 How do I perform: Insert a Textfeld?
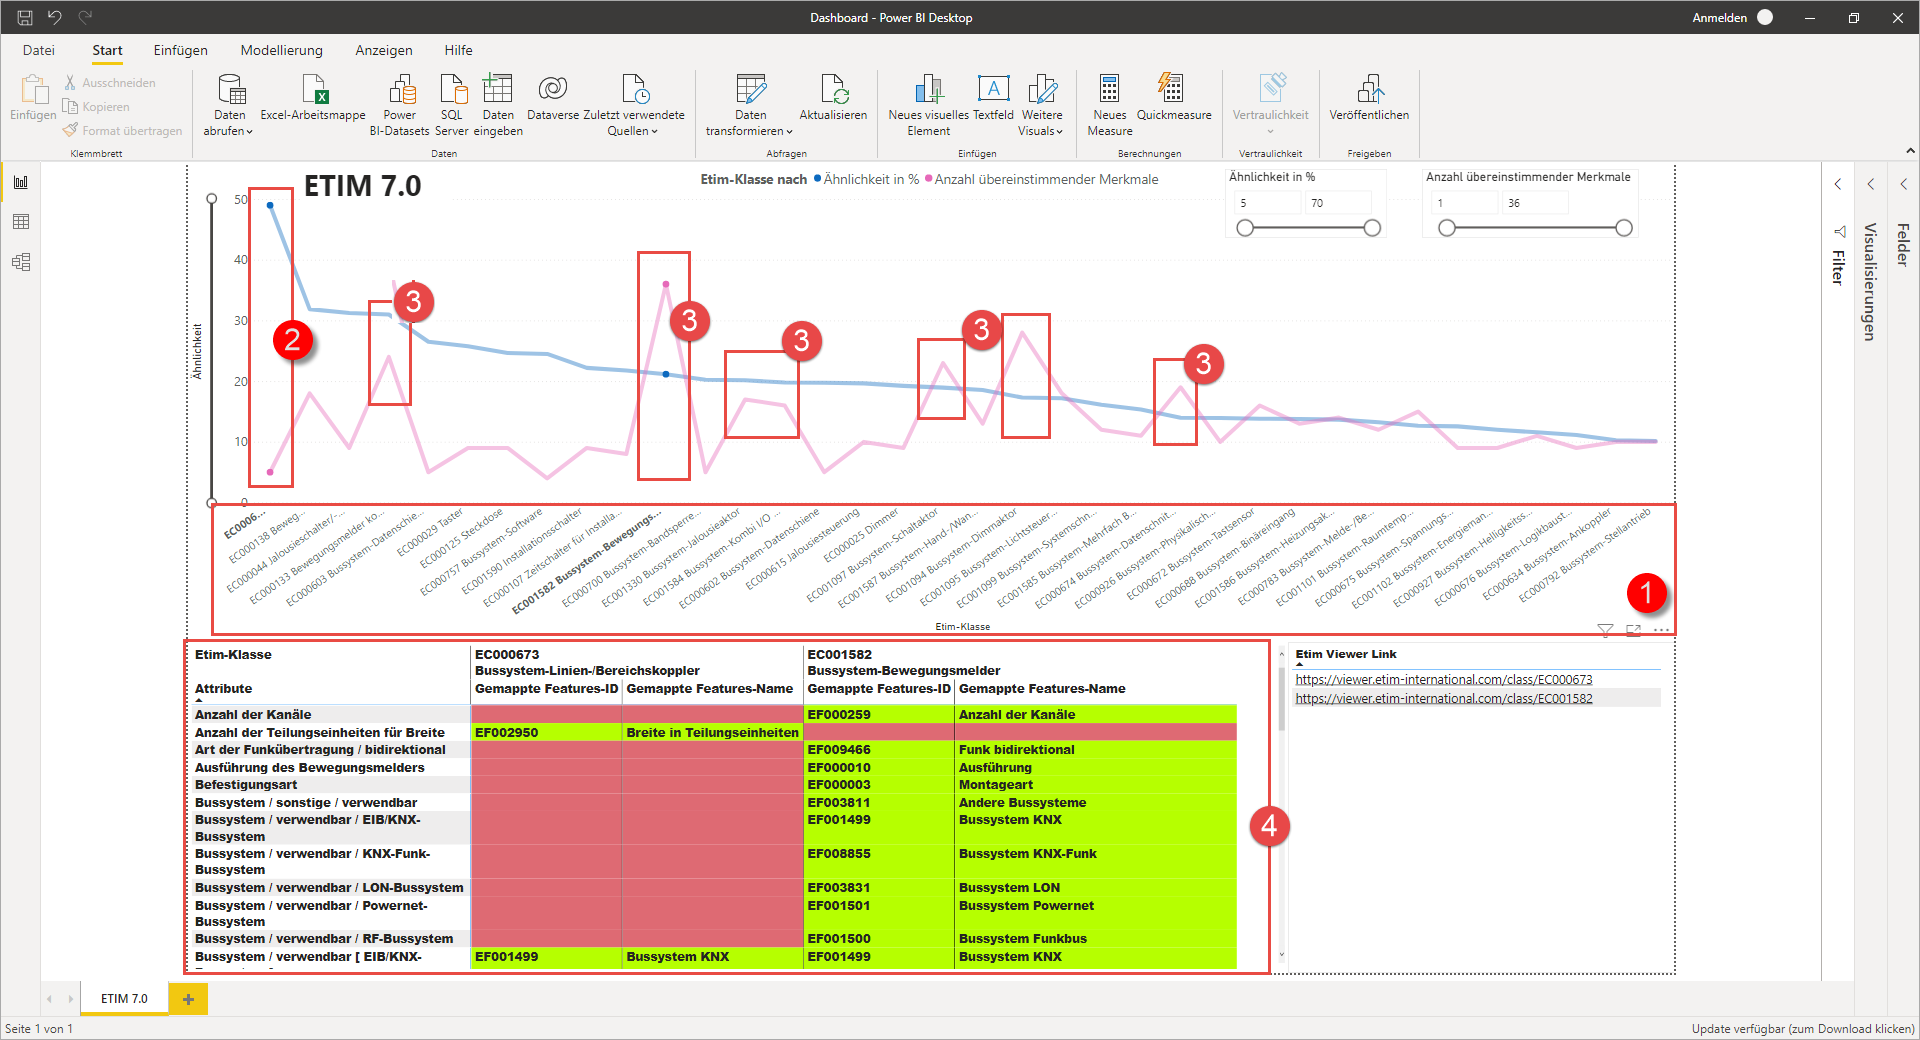(993, 97)
